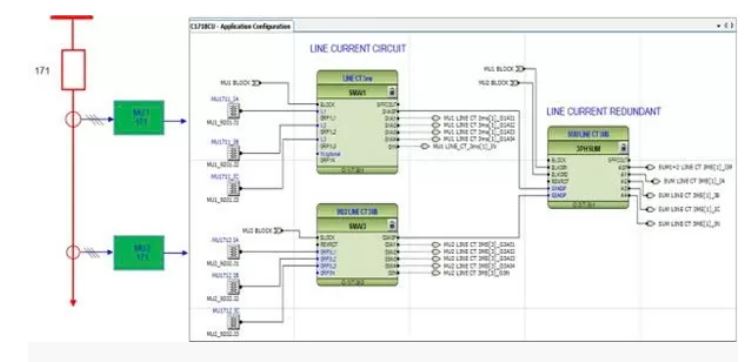Screen dimensions: 754x362
Task: Select the MU1712_IA hardware input channel icon
Action: (233, 251)
